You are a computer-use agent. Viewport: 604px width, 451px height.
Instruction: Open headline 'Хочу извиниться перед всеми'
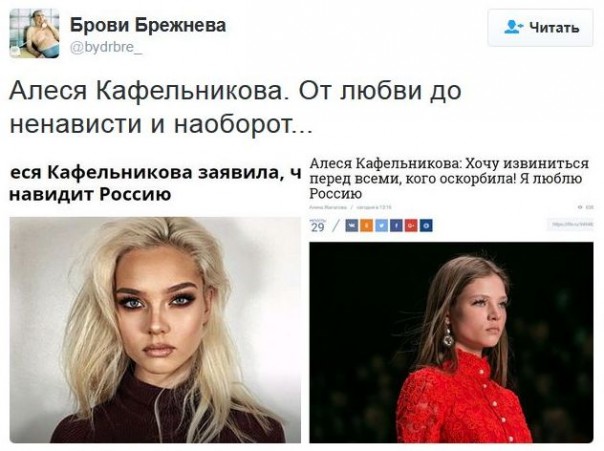click(449, 178)
